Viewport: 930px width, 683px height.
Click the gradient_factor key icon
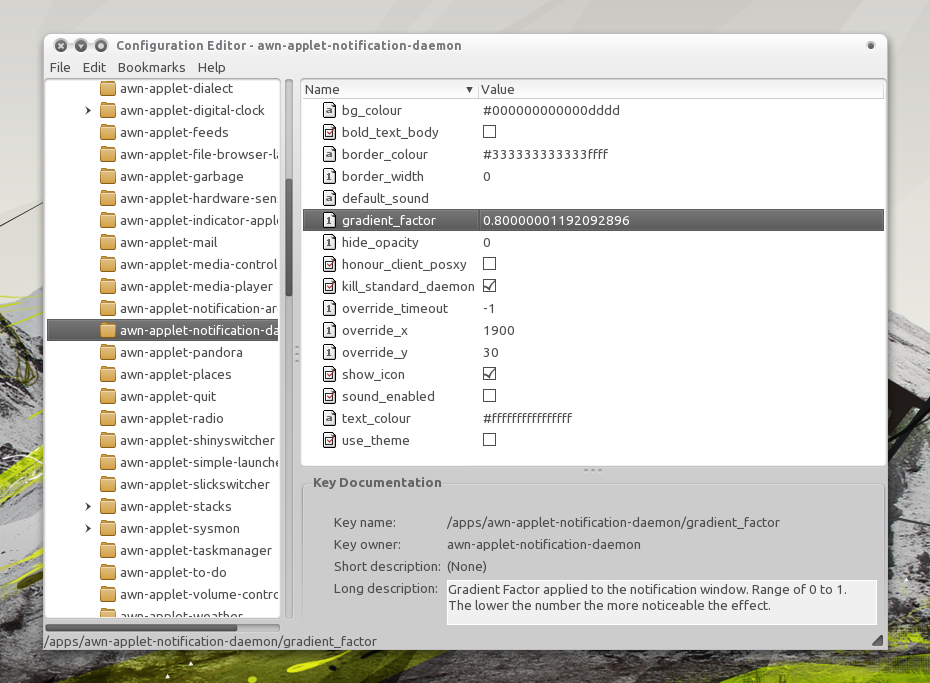329,220
